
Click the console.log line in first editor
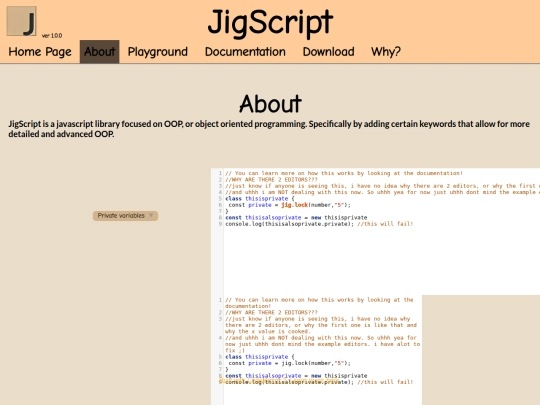[319, 224]
